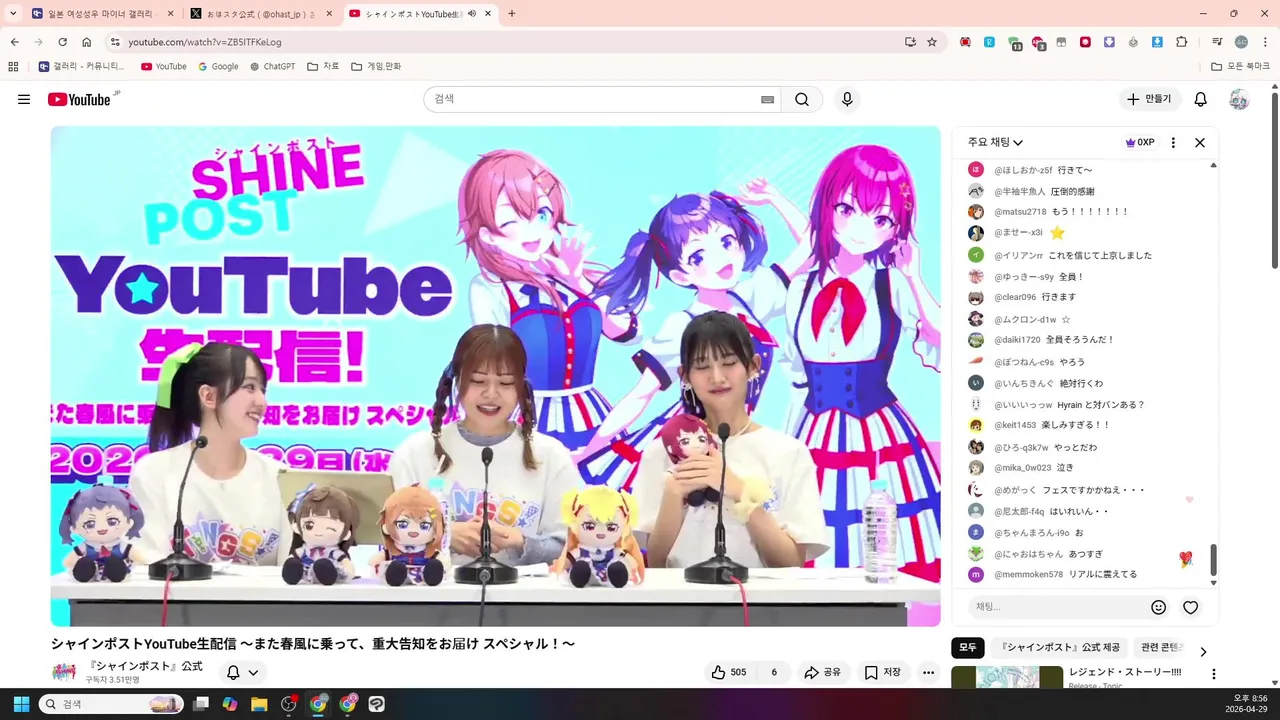Click the 만들기 create button
This screenshot has width=1280, height=720.
click(x=1149, y=99)
